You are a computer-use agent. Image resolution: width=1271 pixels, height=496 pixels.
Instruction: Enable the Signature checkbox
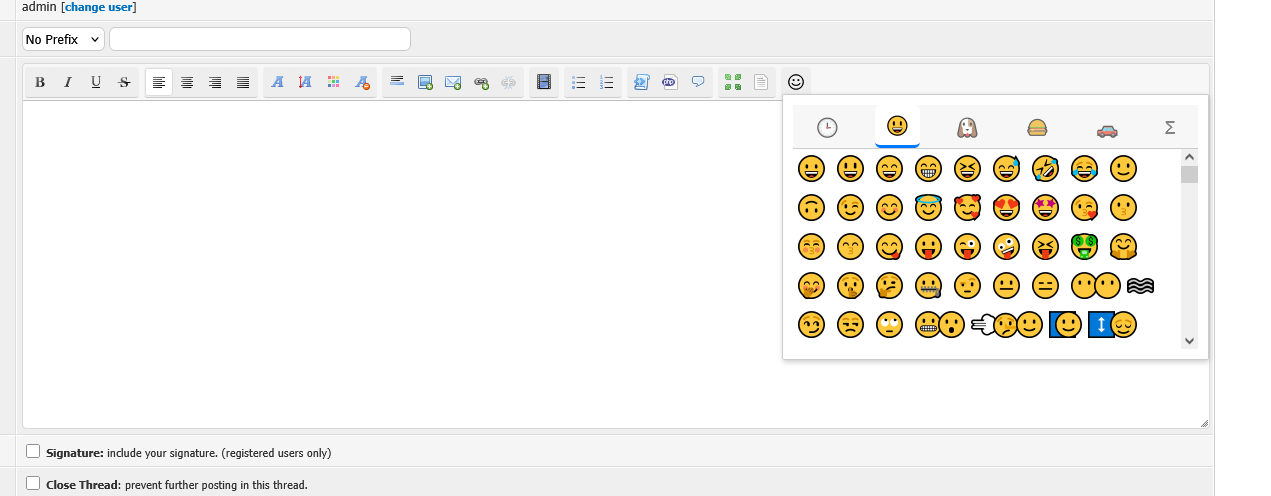tap(33, 452)
